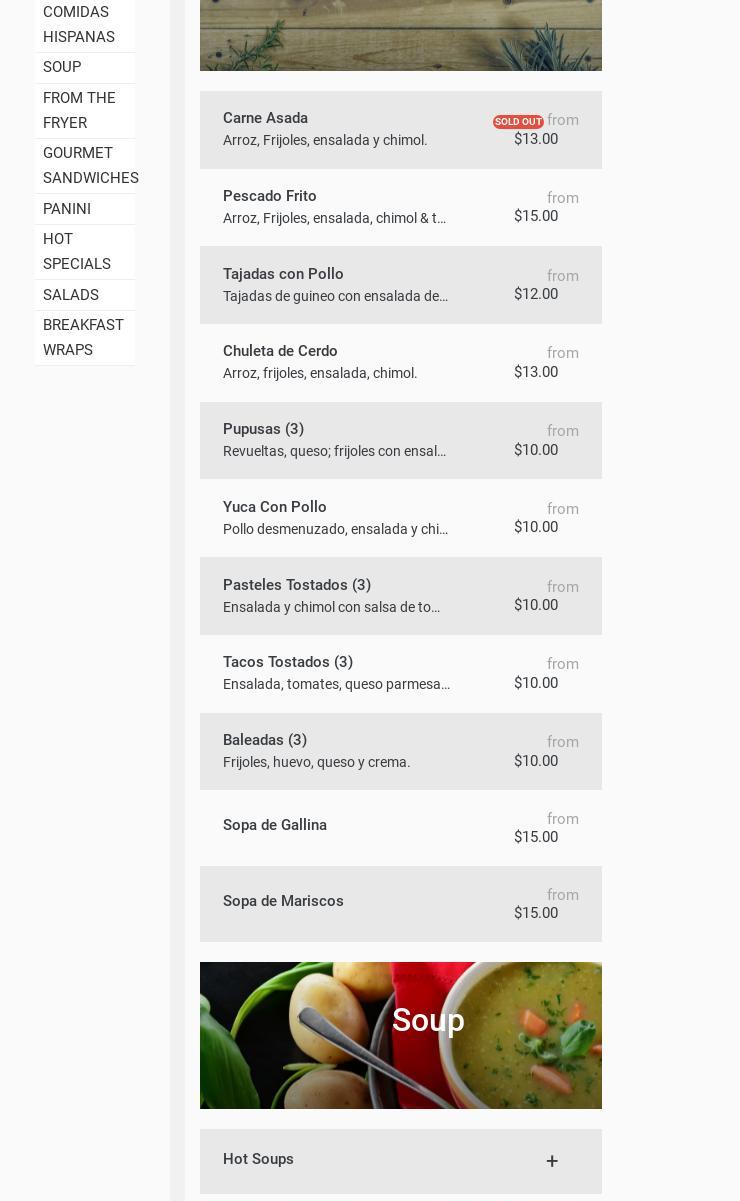This screenshot has width=740, height=1201.
Task: Go to From The Fryer category
Action: click(79, 110)
